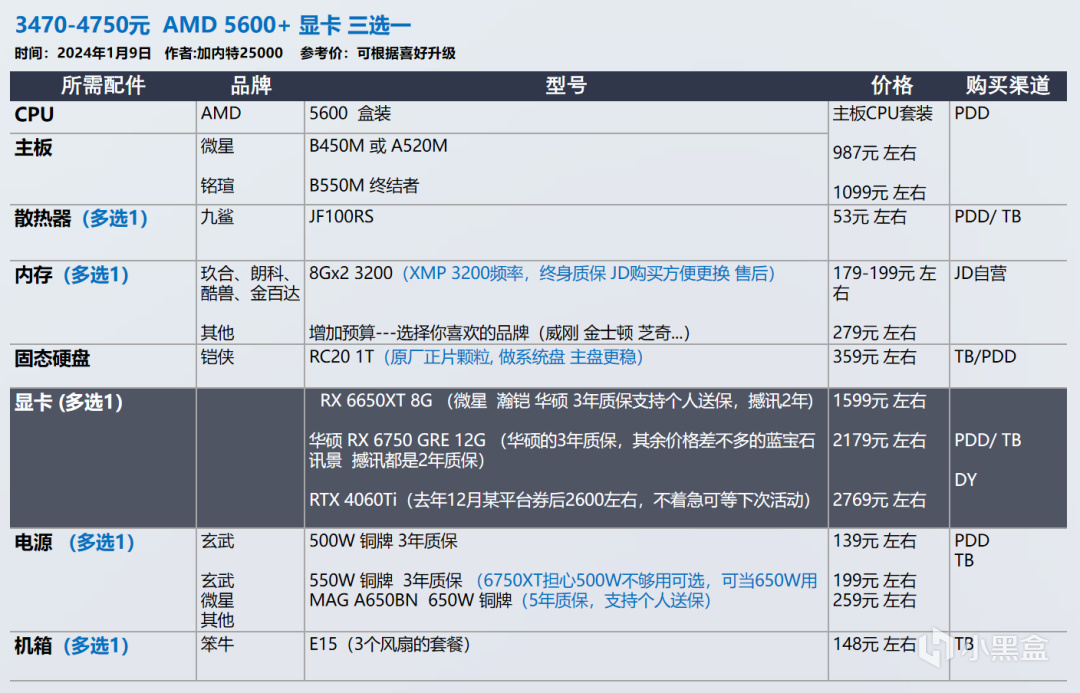Click the 'RC20 1T' SSD model

342,357
